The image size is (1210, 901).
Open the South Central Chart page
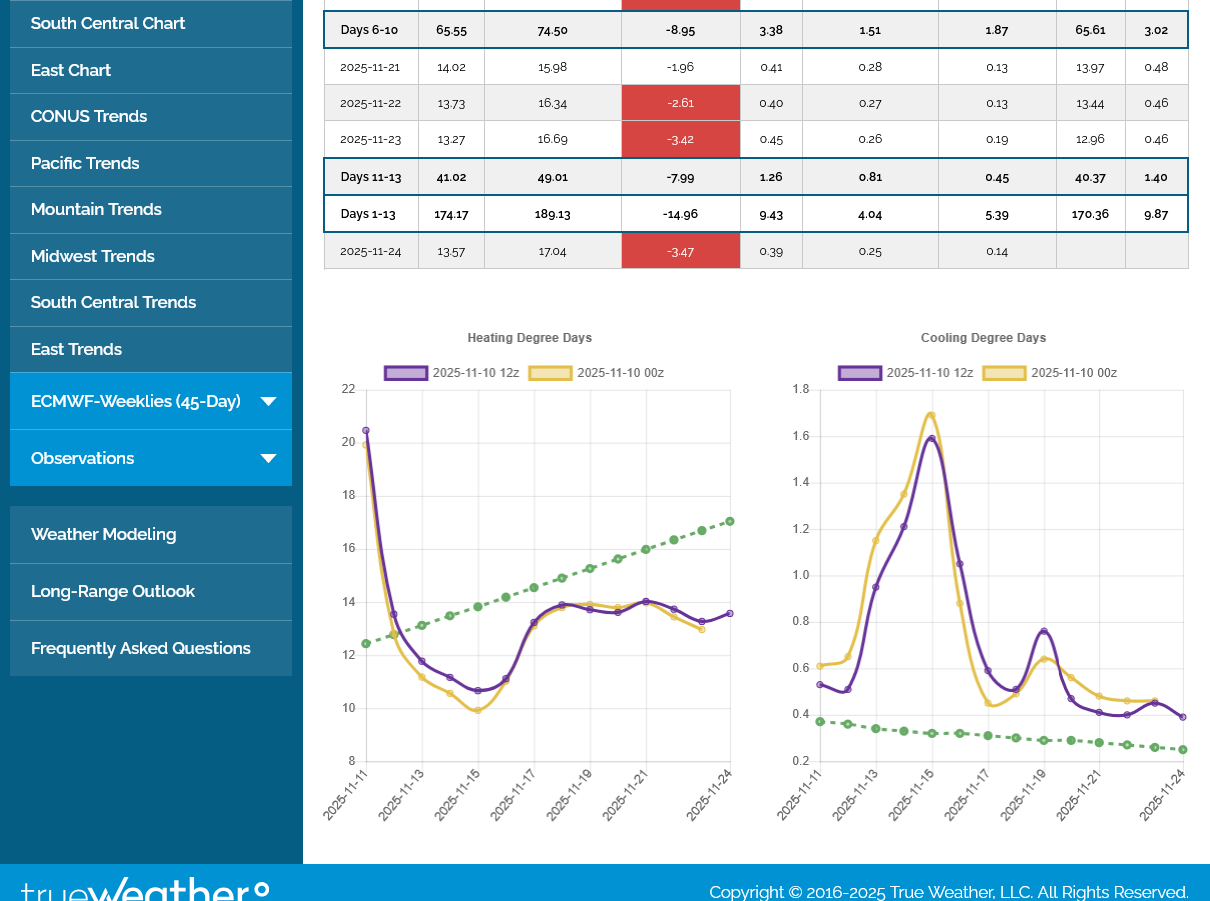(108, 23)
